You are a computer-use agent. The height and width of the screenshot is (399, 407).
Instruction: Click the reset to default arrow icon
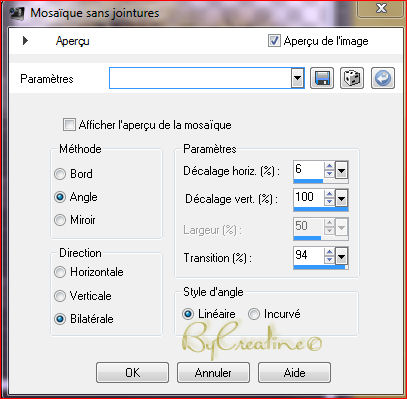point(383,79)
